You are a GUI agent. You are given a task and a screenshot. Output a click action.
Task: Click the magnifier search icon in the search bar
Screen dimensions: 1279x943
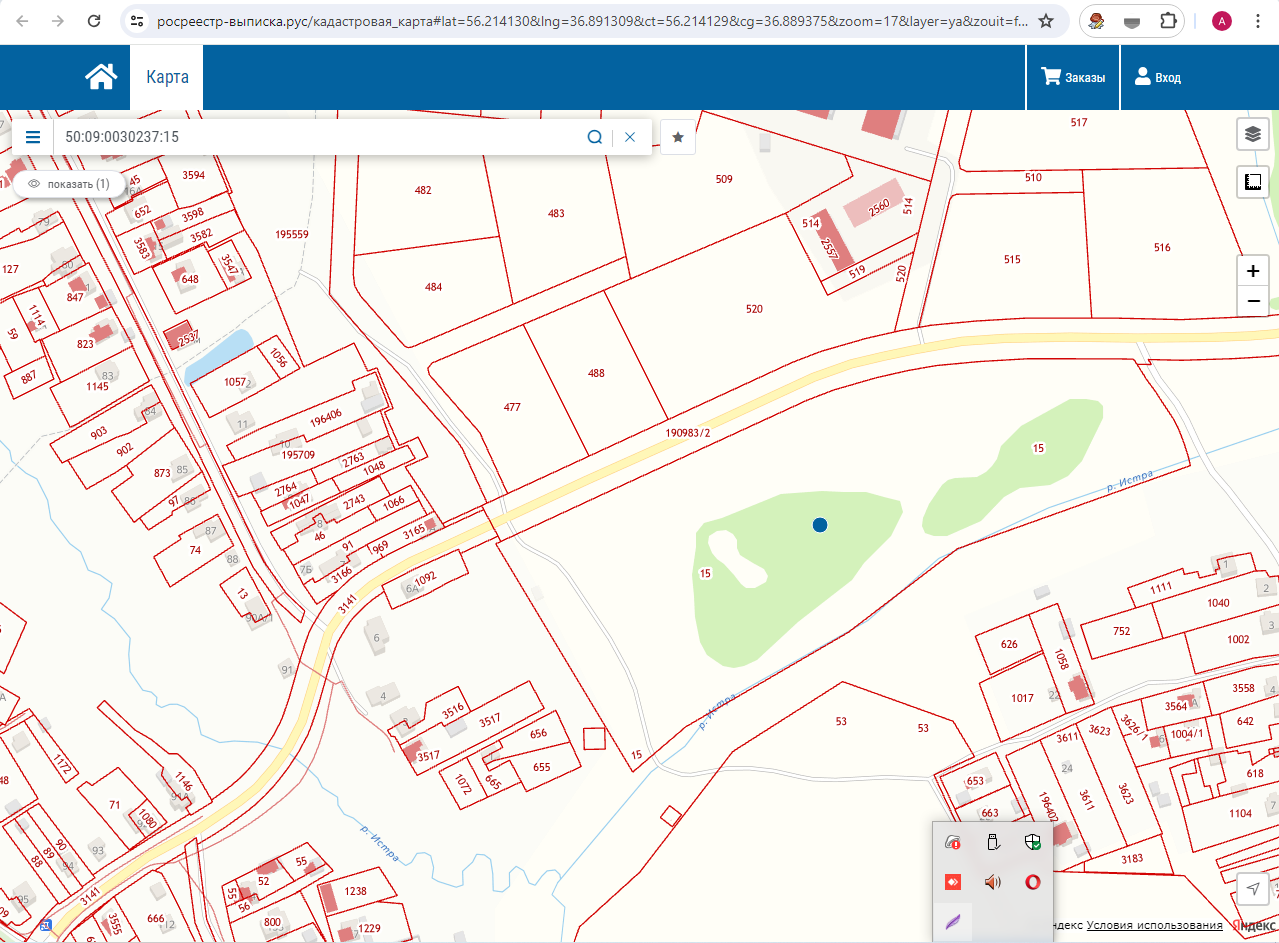594,137
